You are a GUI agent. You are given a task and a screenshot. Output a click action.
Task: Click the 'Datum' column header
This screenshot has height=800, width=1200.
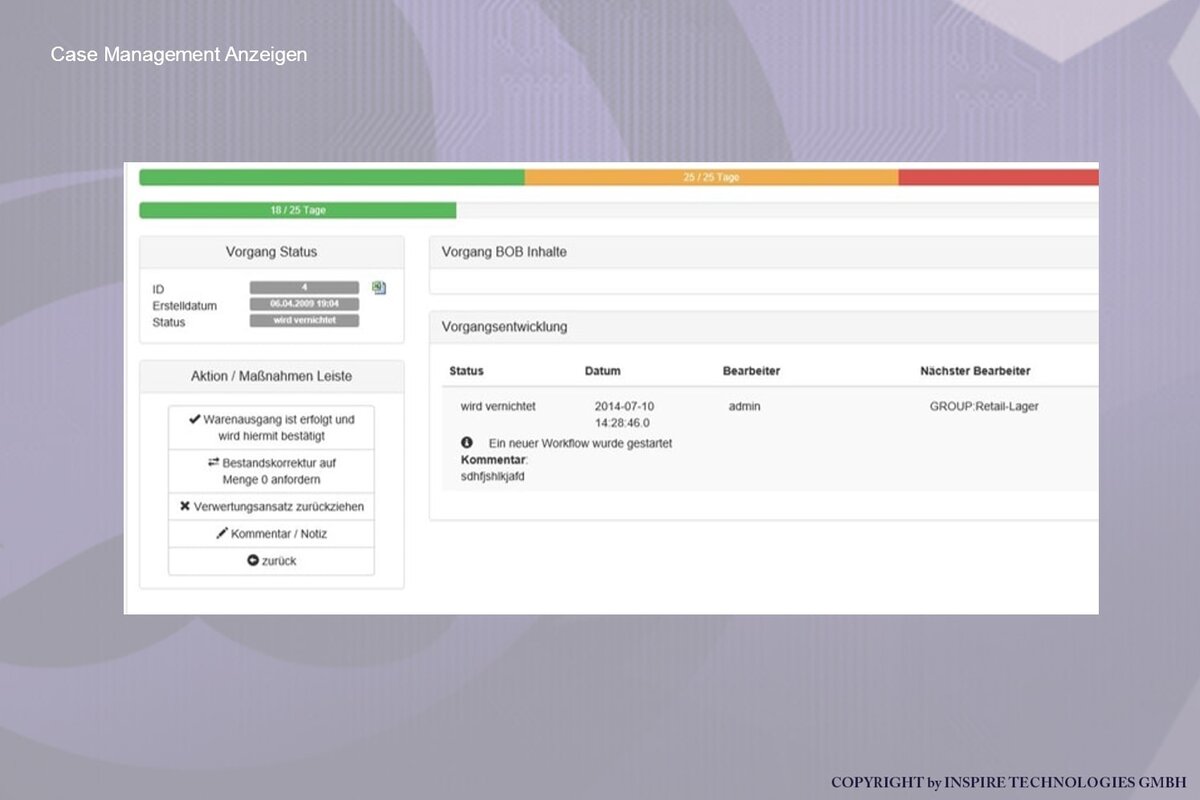(603, 371)
